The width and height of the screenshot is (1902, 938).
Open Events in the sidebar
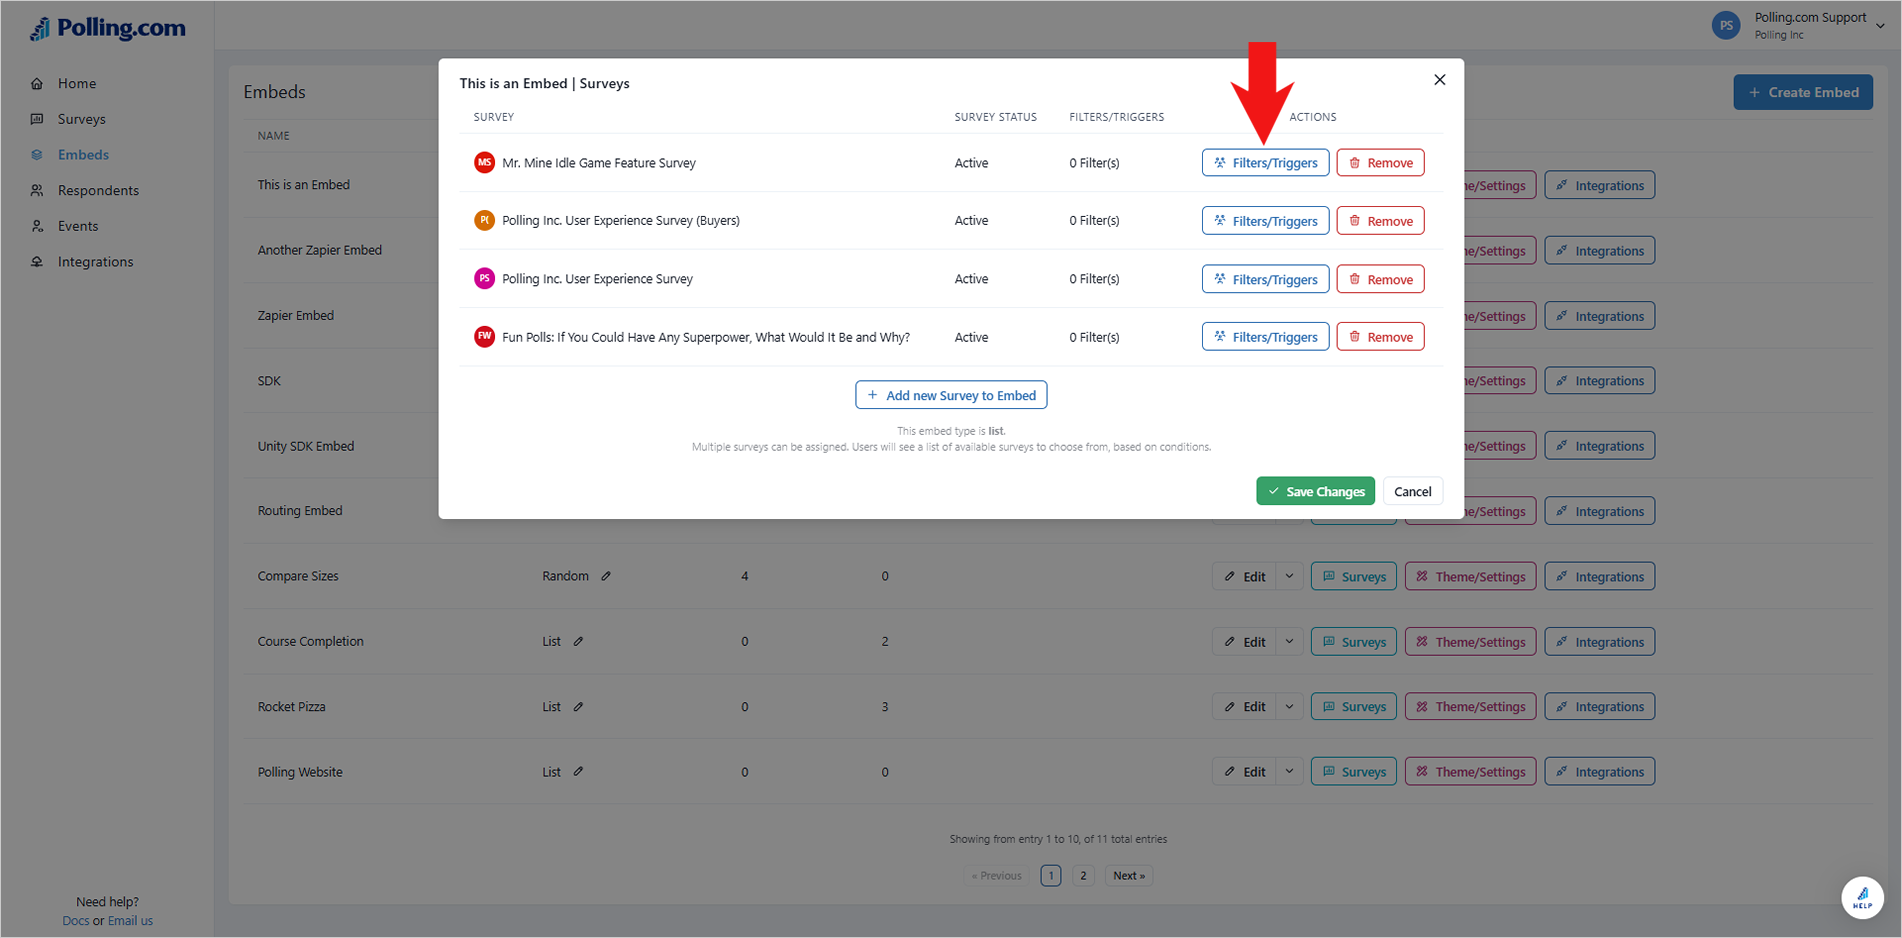point(78,226)
